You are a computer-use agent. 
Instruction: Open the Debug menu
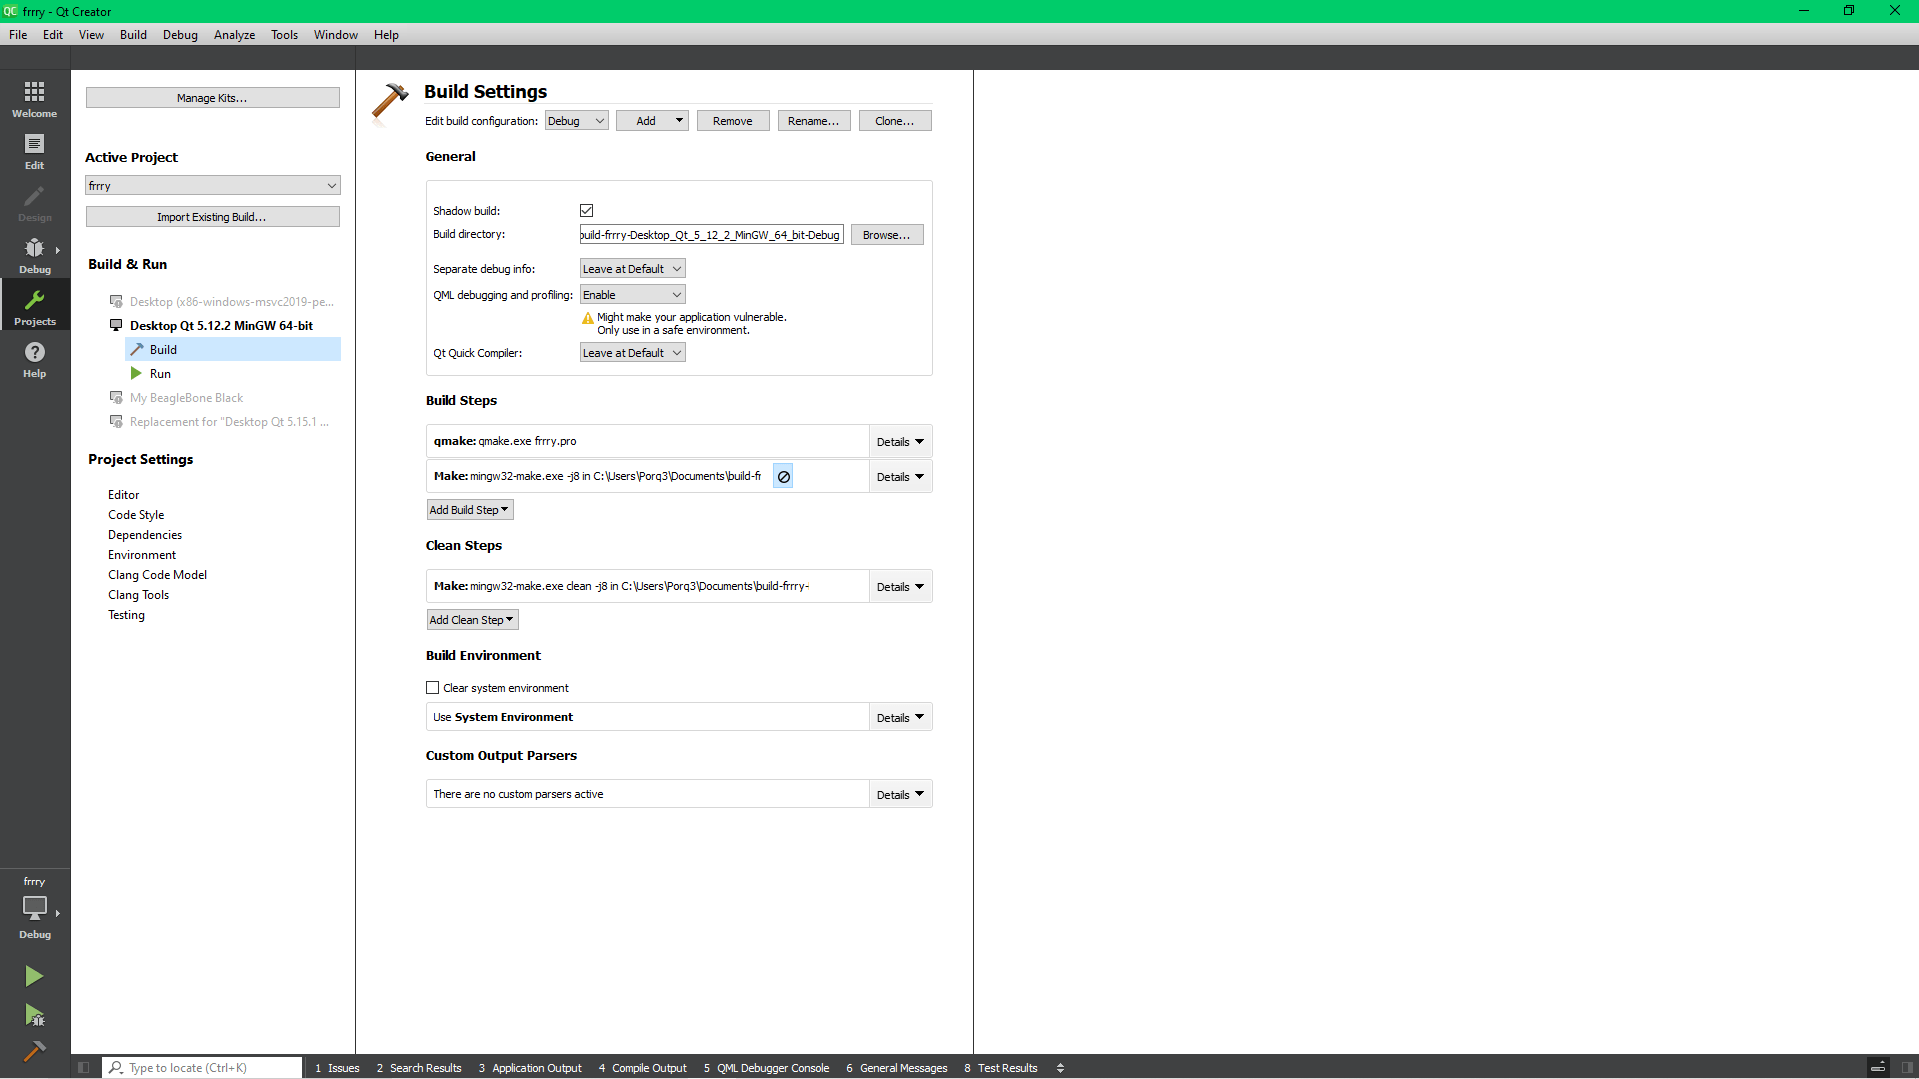click(x=180, y=35)
